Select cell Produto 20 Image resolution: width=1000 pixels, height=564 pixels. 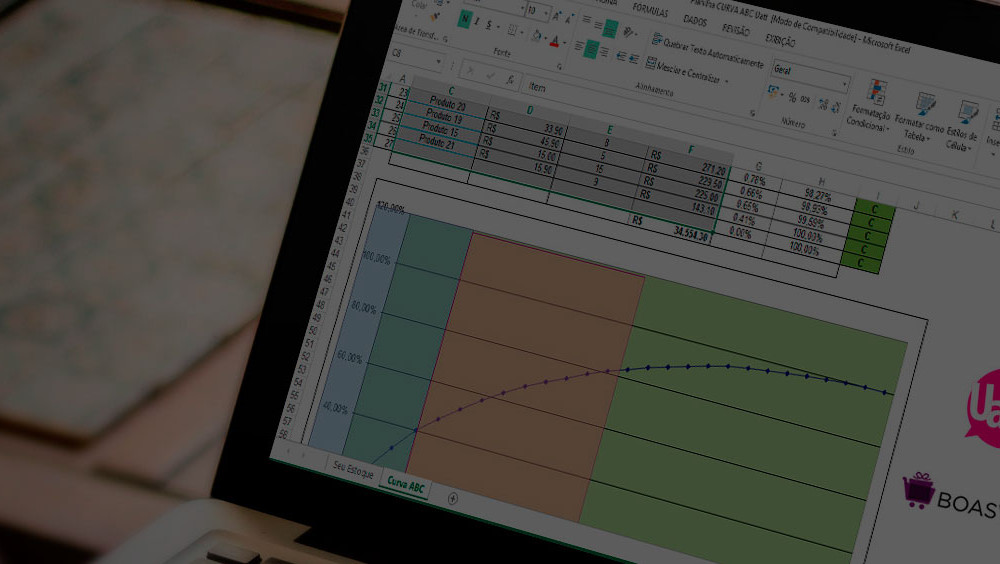pos(447,103)
